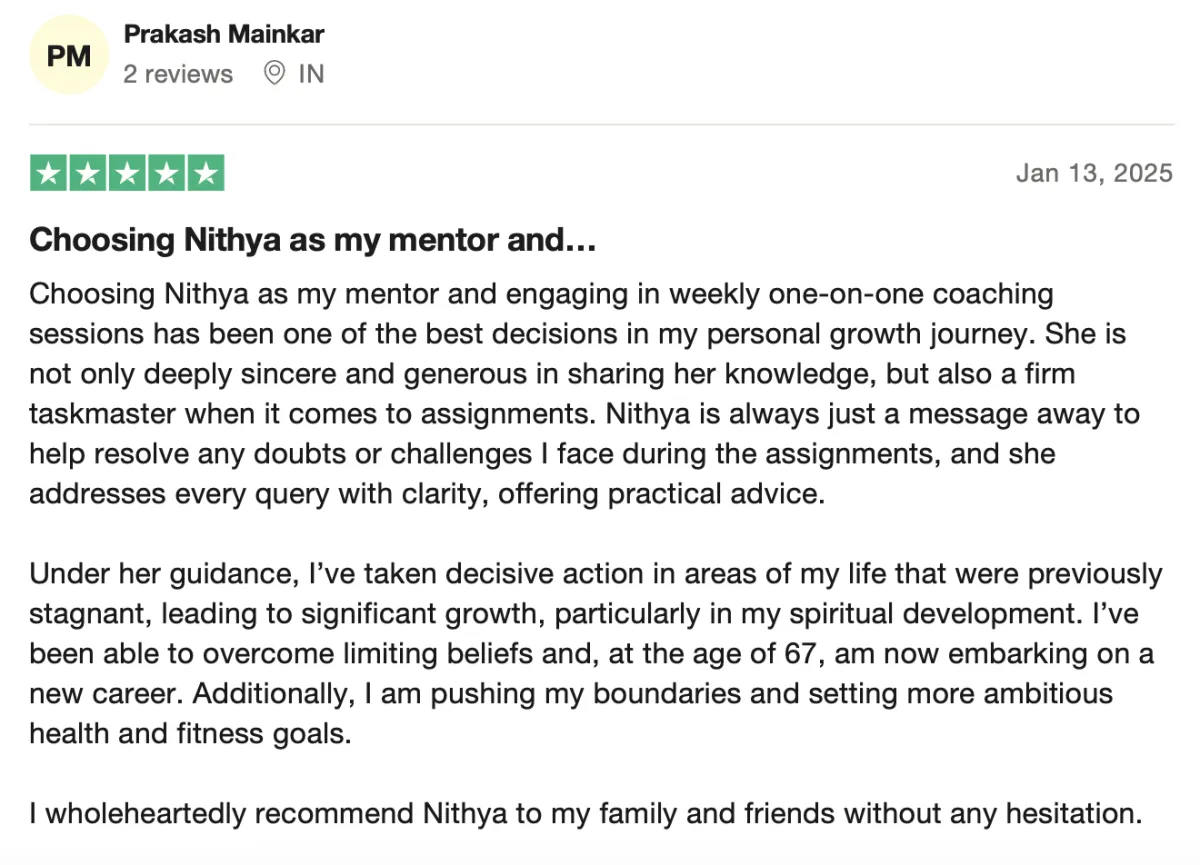Click the location pin icon
This screenshot has width=1200, height=865.
tap(273, 73)
